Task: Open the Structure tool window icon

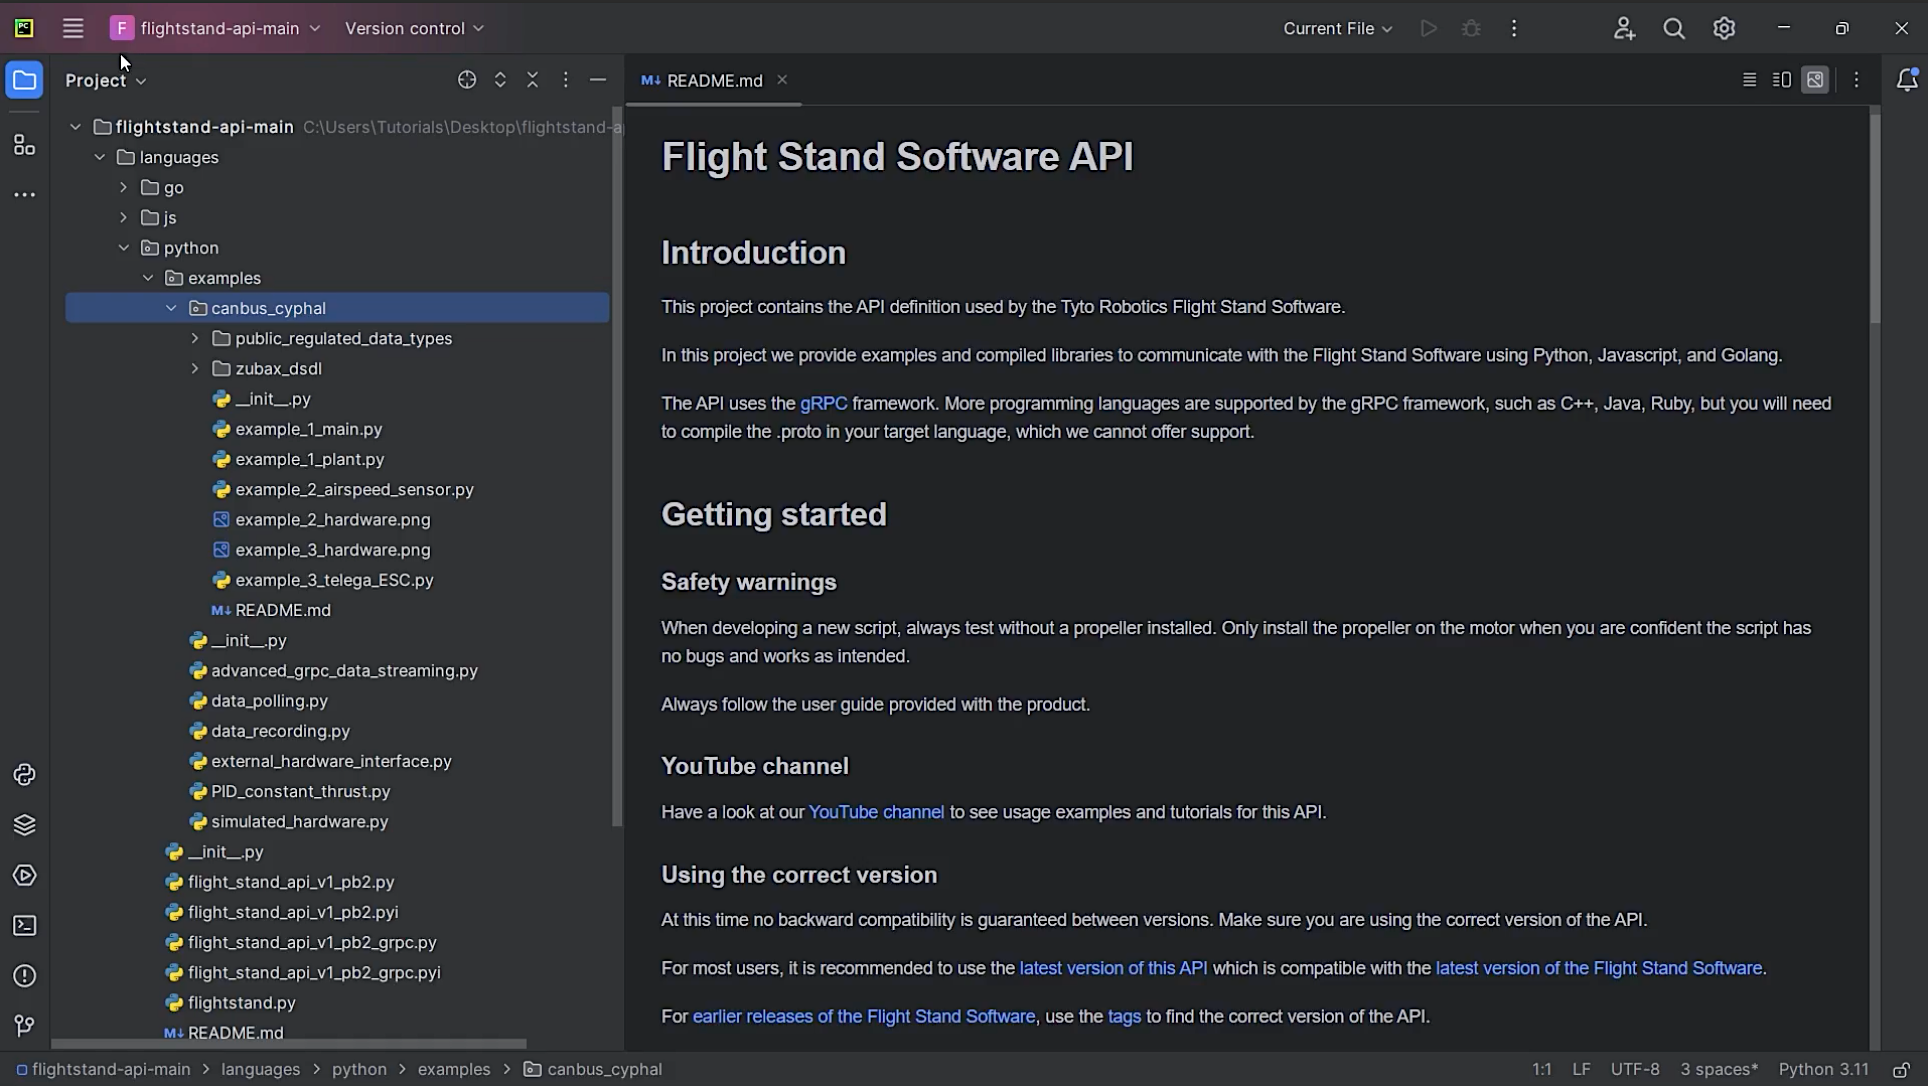Action: pos(25,144)
